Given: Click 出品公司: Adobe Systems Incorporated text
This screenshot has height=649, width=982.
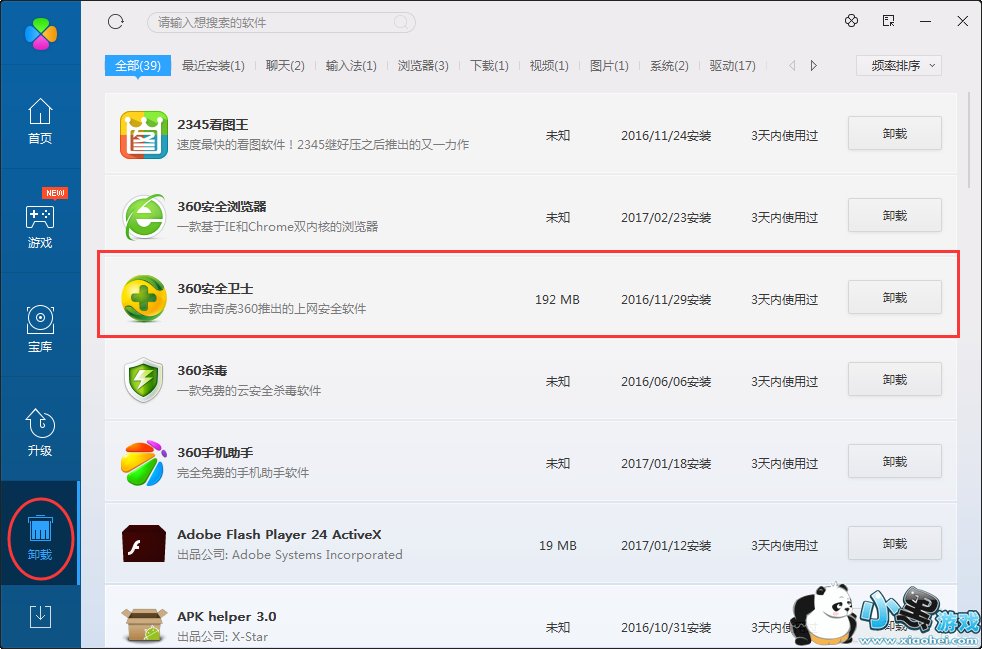Looking at the screenshot, I should click(289, 554).
